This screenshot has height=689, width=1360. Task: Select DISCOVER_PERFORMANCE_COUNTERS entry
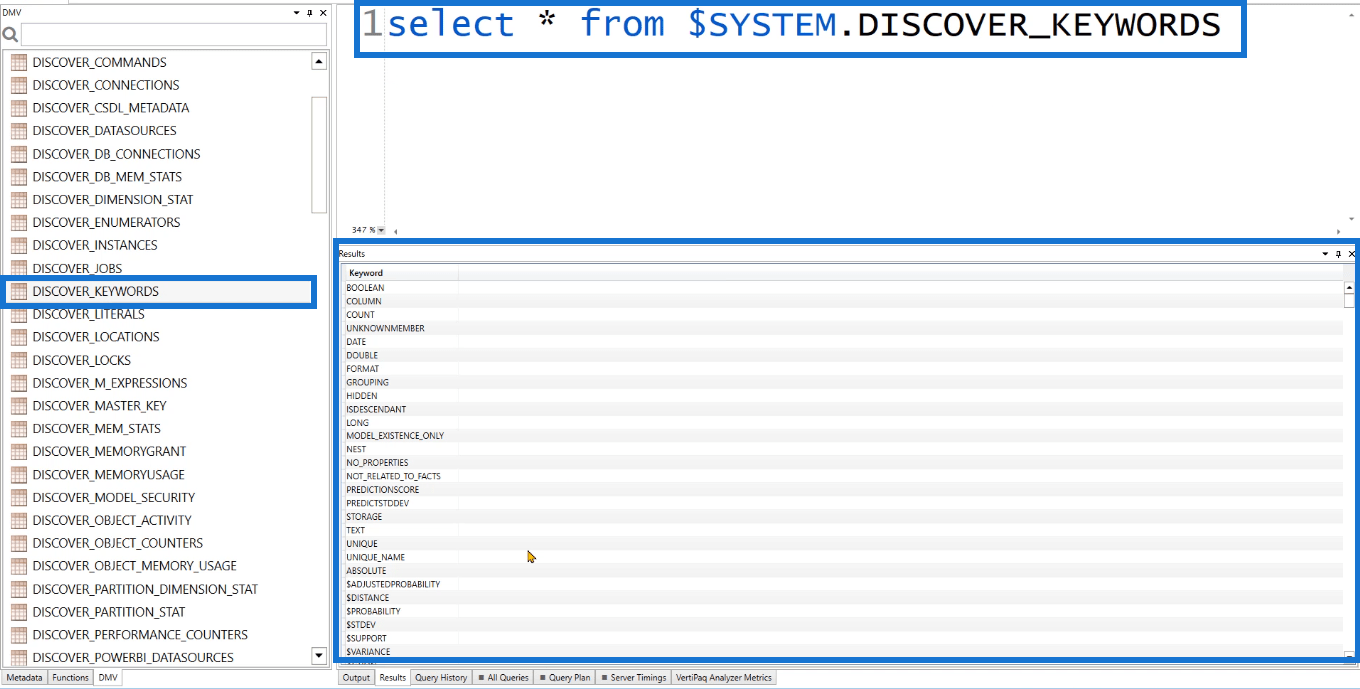[140, 635]
